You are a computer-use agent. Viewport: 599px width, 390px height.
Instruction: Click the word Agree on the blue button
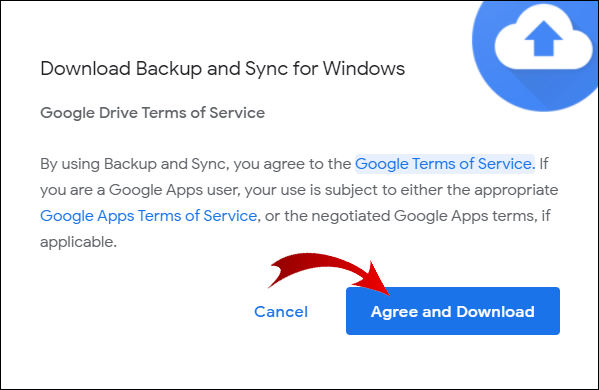point(395,312)
